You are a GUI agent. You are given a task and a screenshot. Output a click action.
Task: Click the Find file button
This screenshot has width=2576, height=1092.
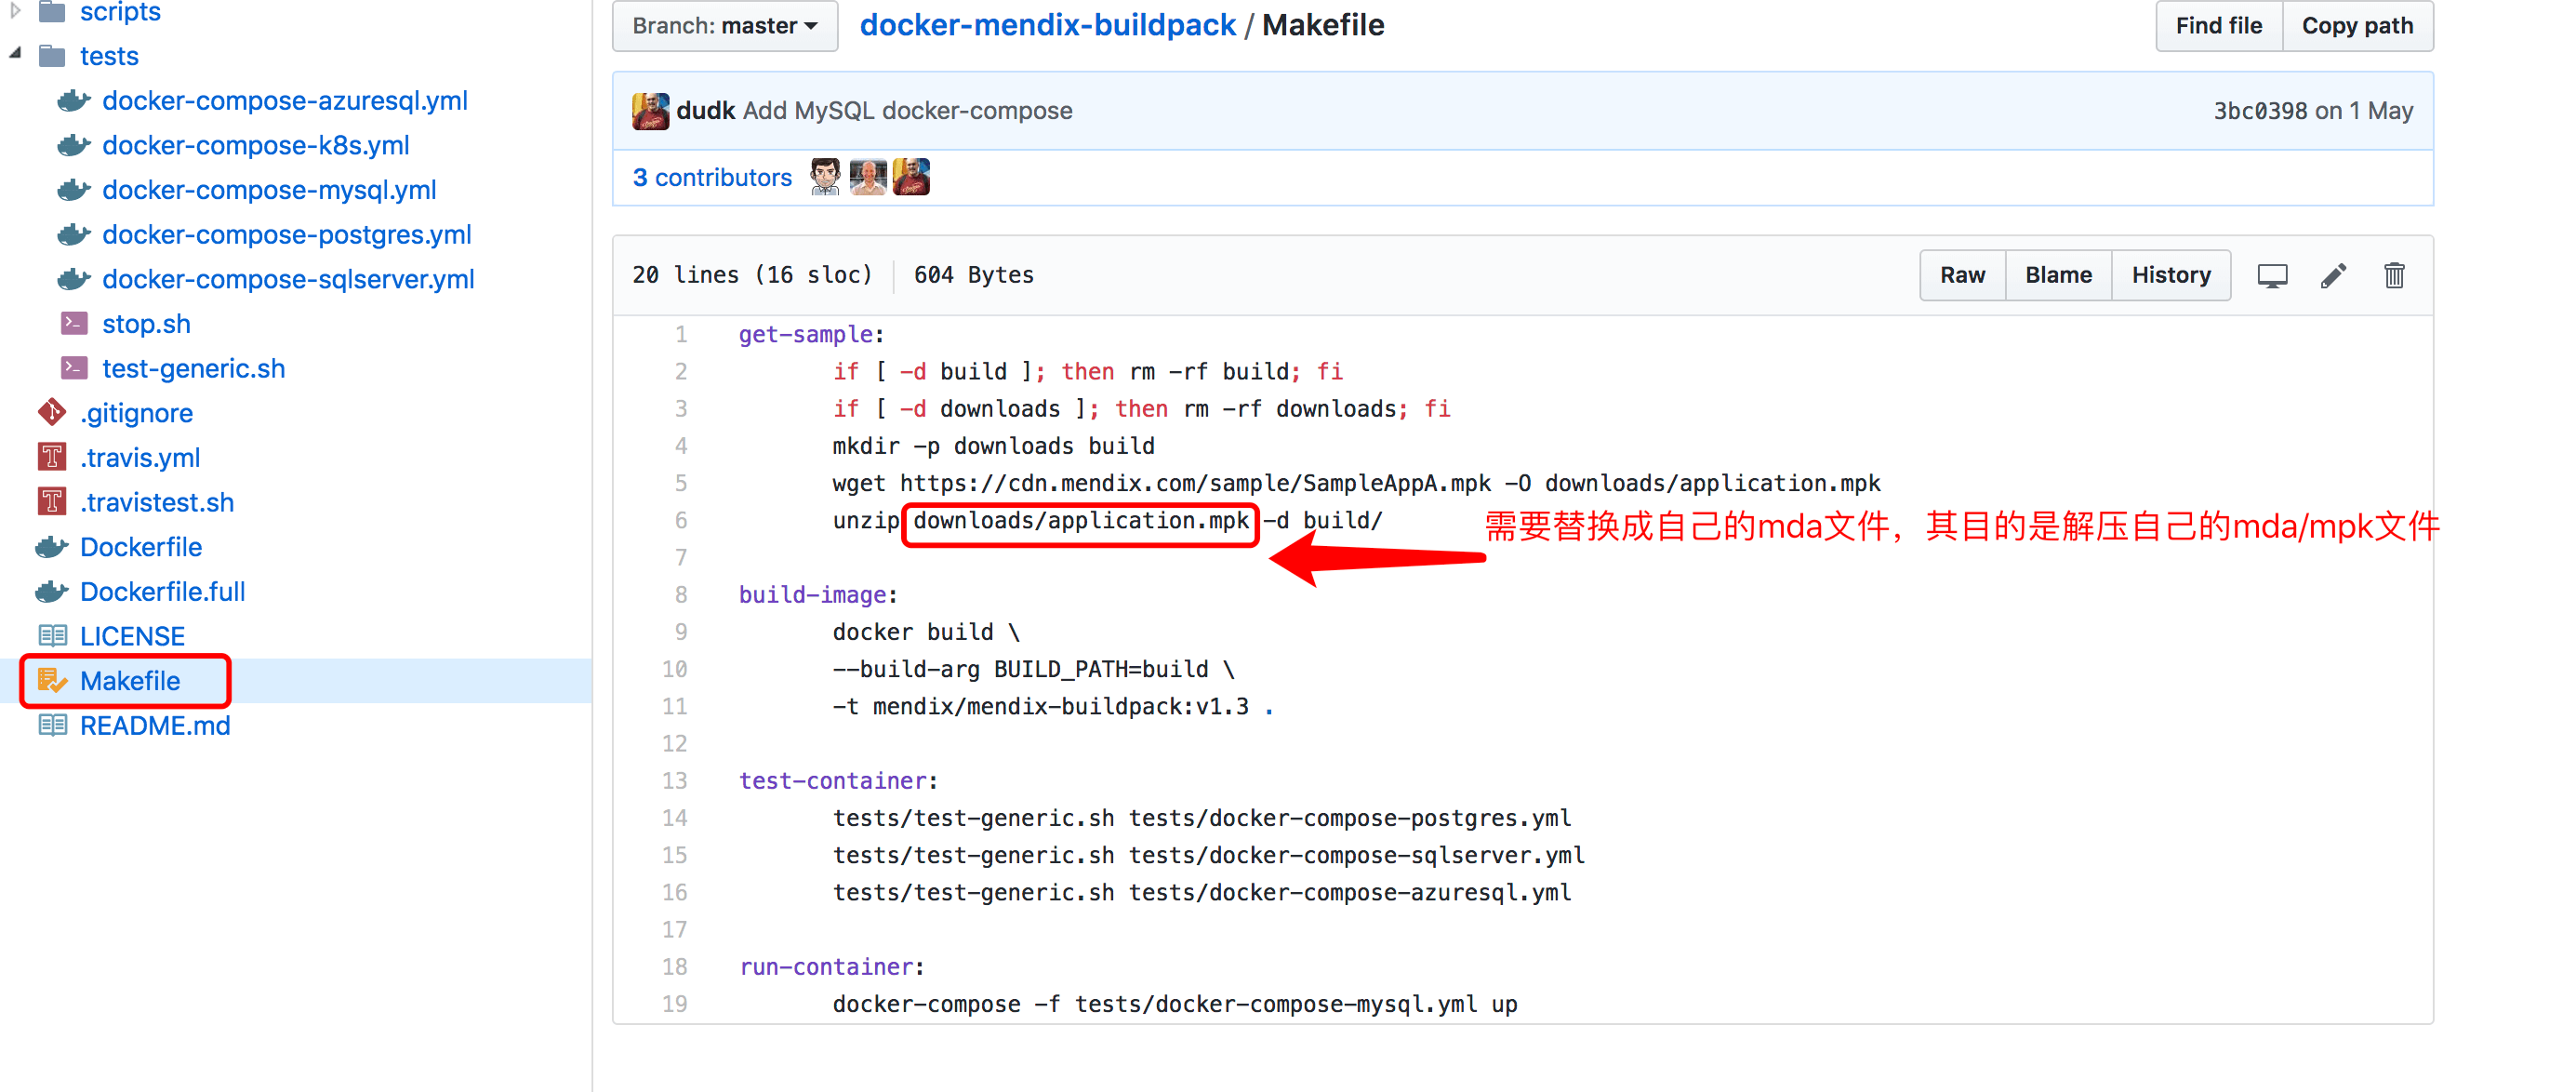pyautogui.click(x=2219, y=26)
